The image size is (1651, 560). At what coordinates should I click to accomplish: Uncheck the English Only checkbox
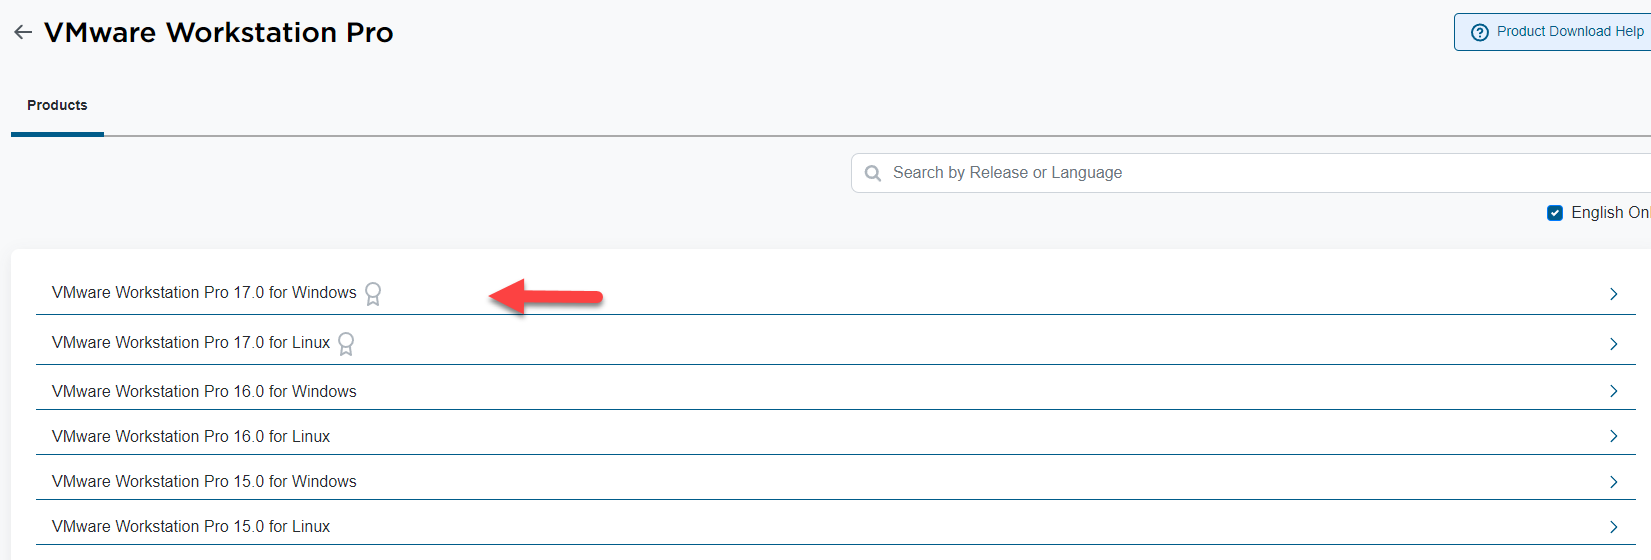pyautogui.click(x=1555, y=213)
